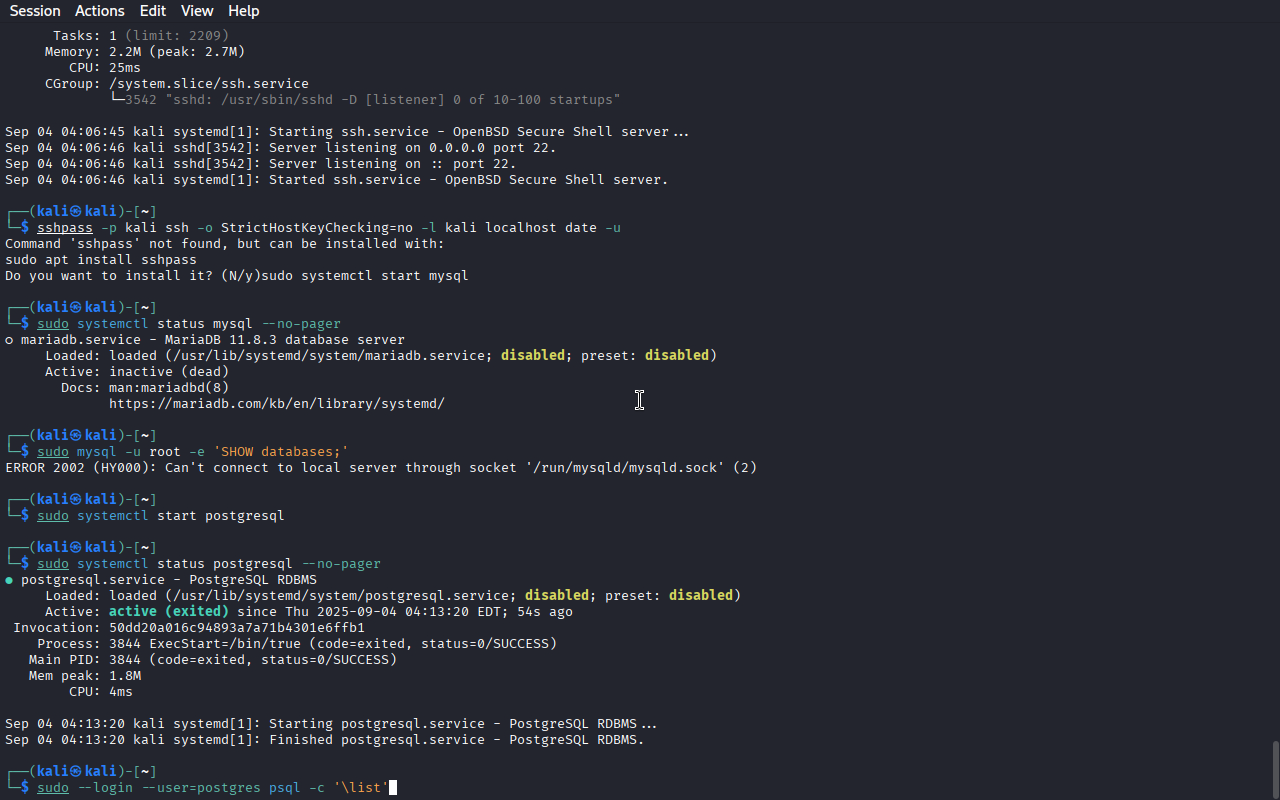Click 'Server listening on :: port 22.' log line
Viewport: 1280px width, 800px height.
coord(261,164)
